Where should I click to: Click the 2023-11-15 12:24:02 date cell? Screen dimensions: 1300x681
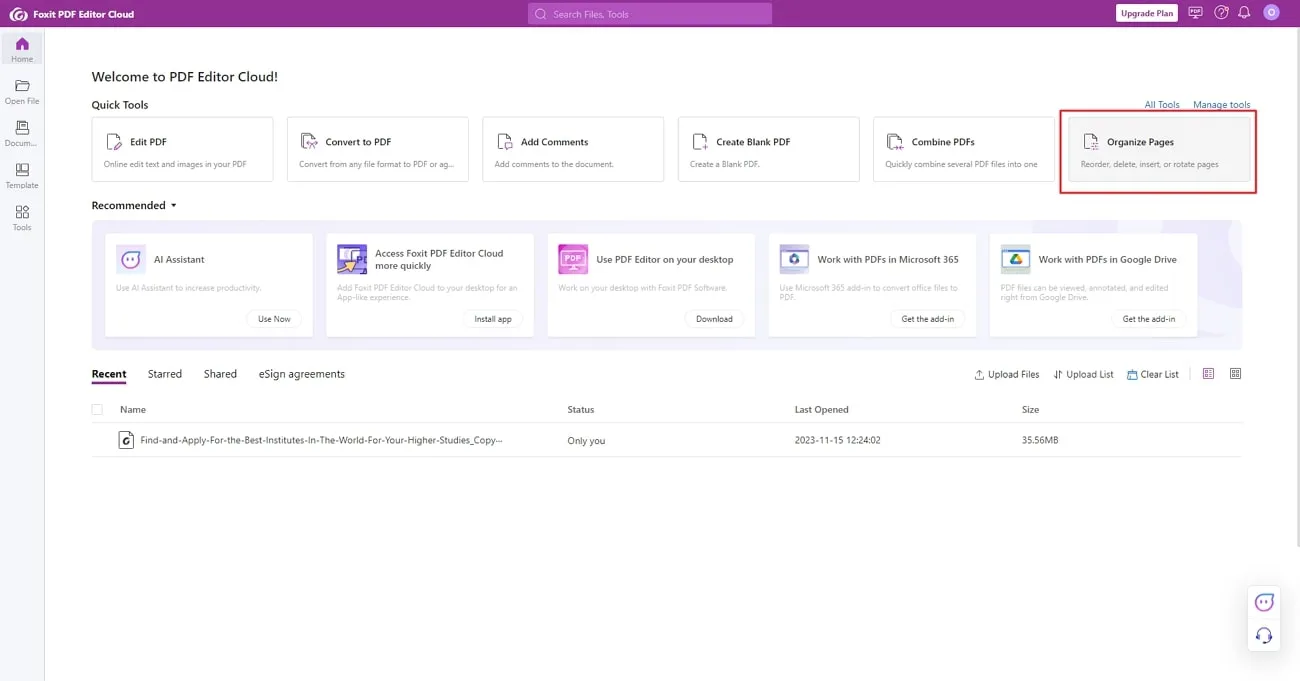tap(840, 441)
